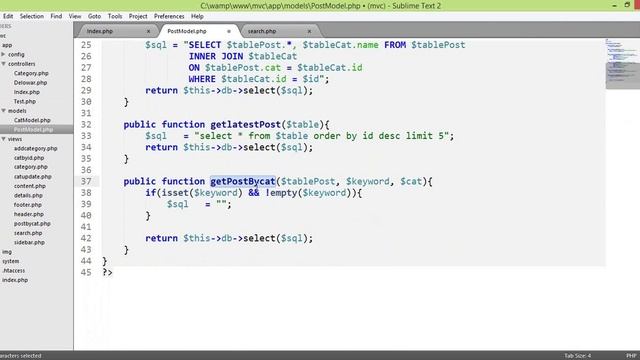Screen dimensions: 640x360
Task: Select PostModel.php in the sidebar
Action: point(33,129)
